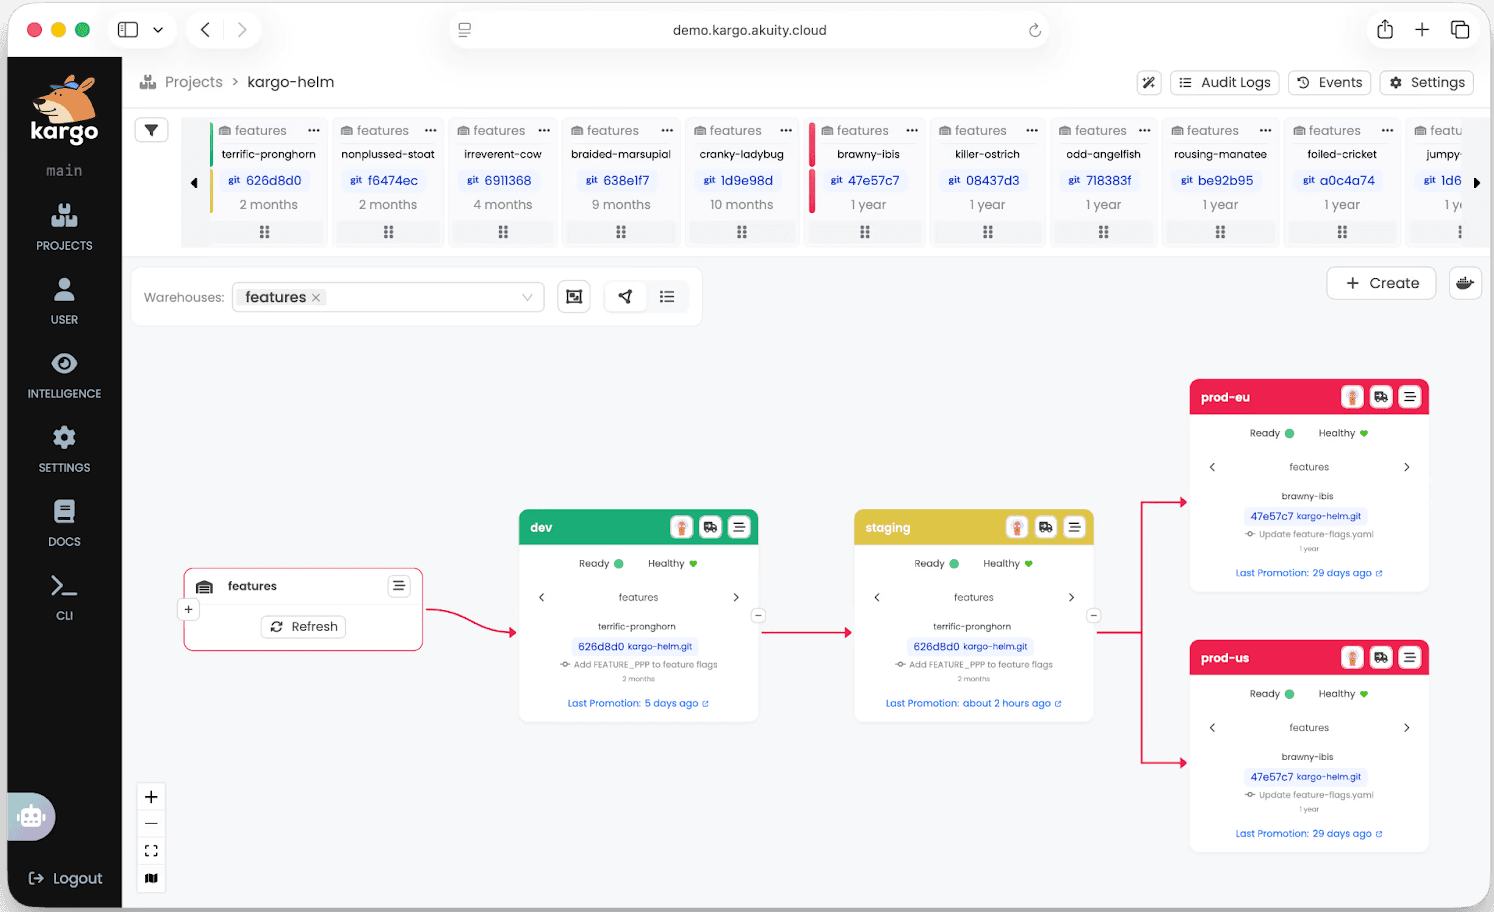Click the truck icon on prod-eu stage
This screenshot has height=912, width=1494.
click(1381, 397)
